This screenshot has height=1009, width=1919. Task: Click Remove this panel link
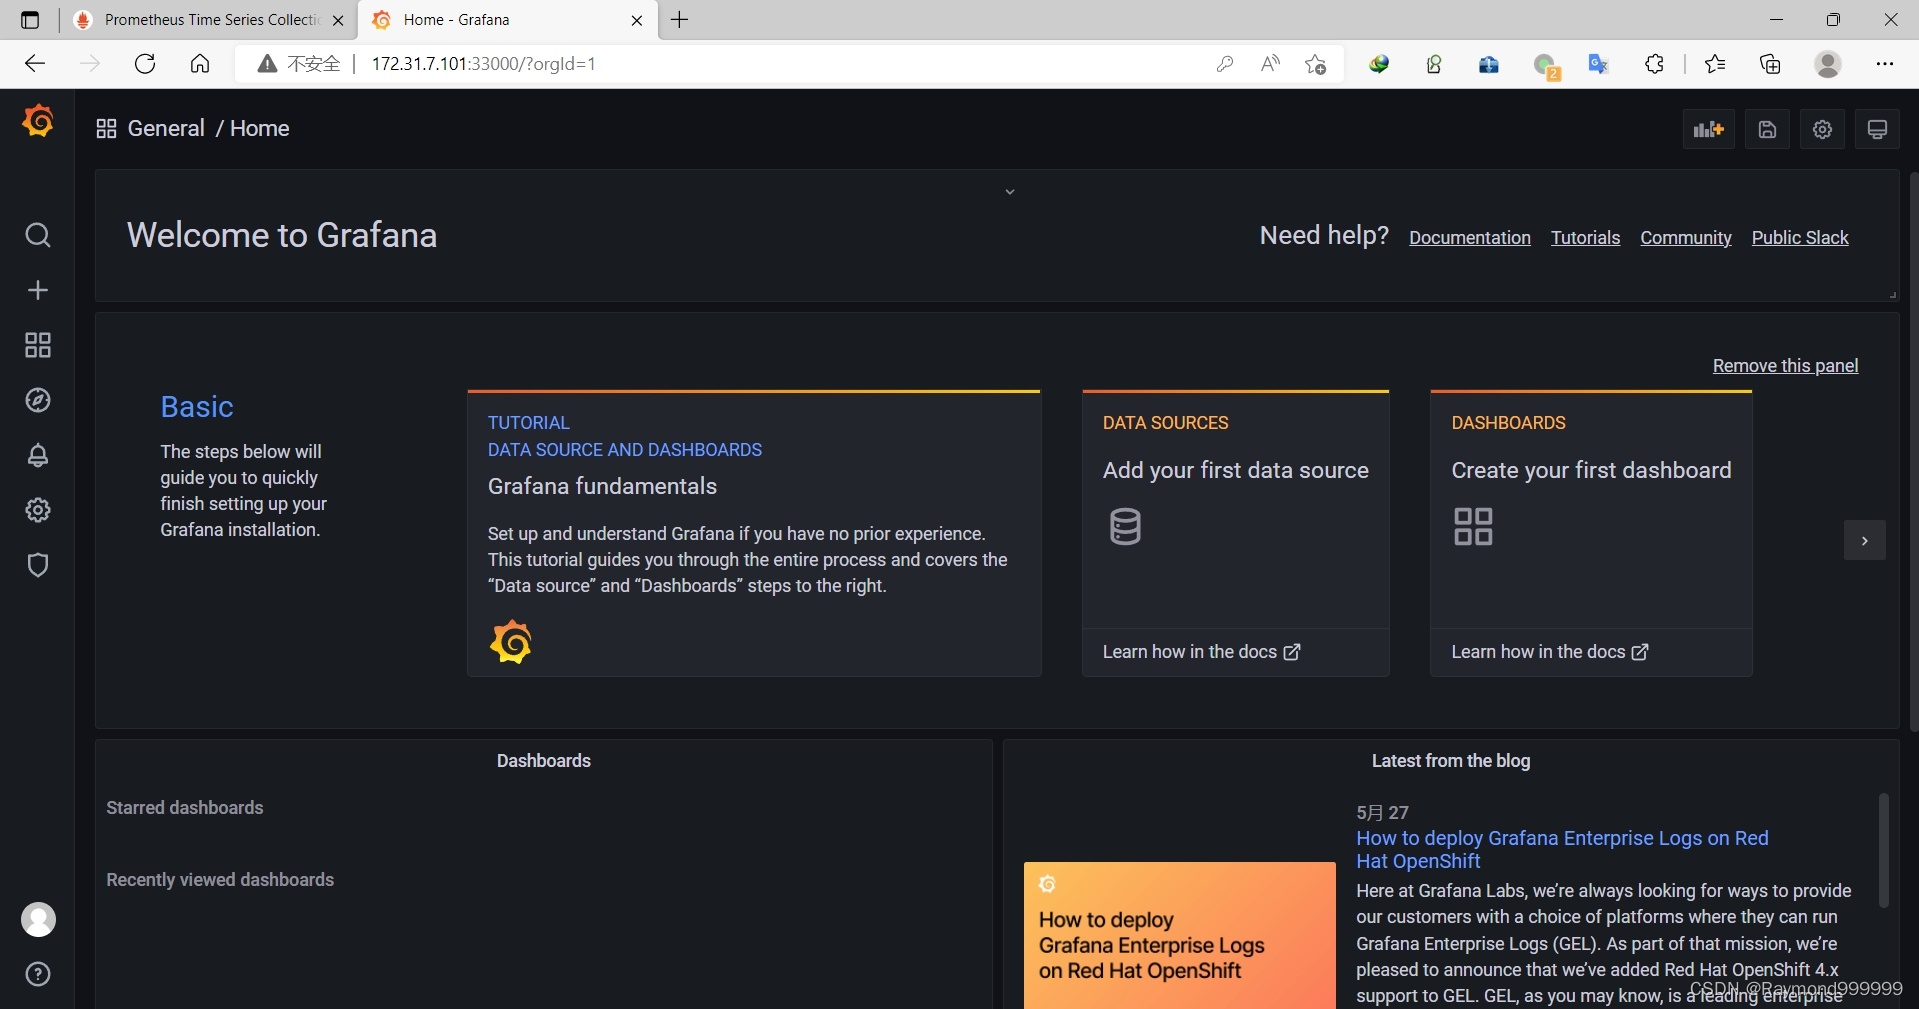1785,366
